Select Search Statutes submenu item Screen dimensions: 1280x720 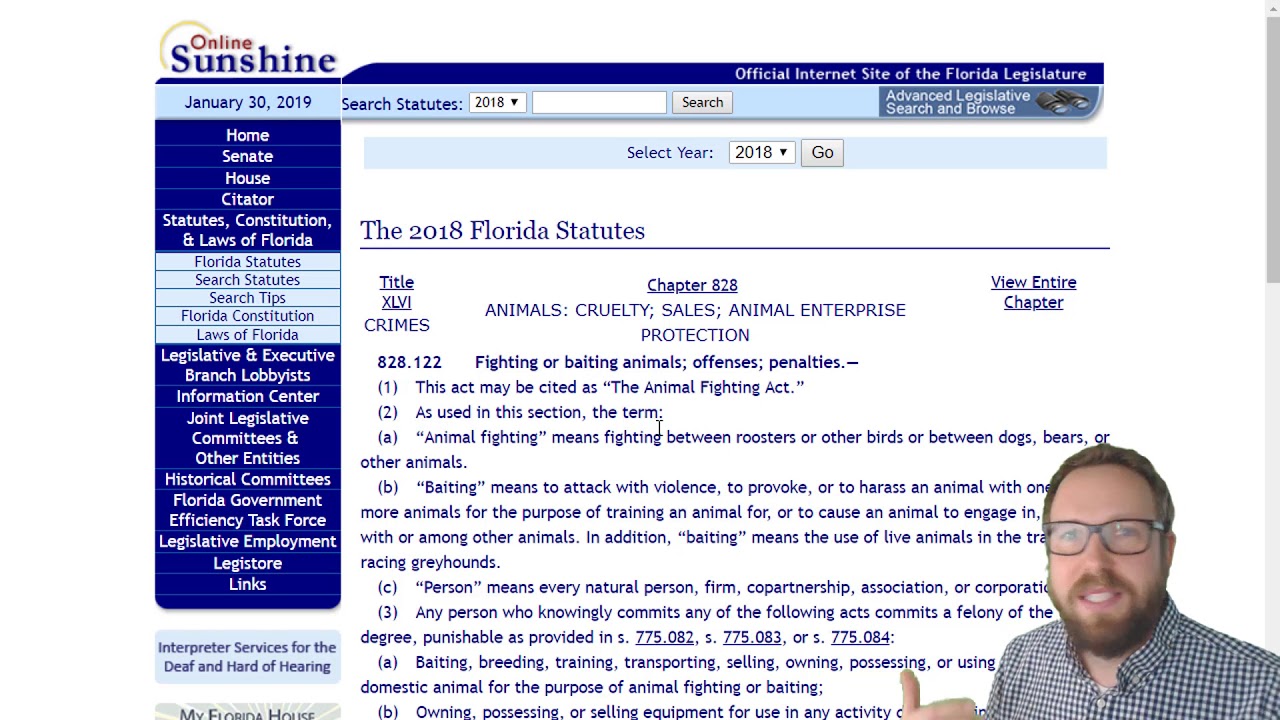click(x=247, y=280)
